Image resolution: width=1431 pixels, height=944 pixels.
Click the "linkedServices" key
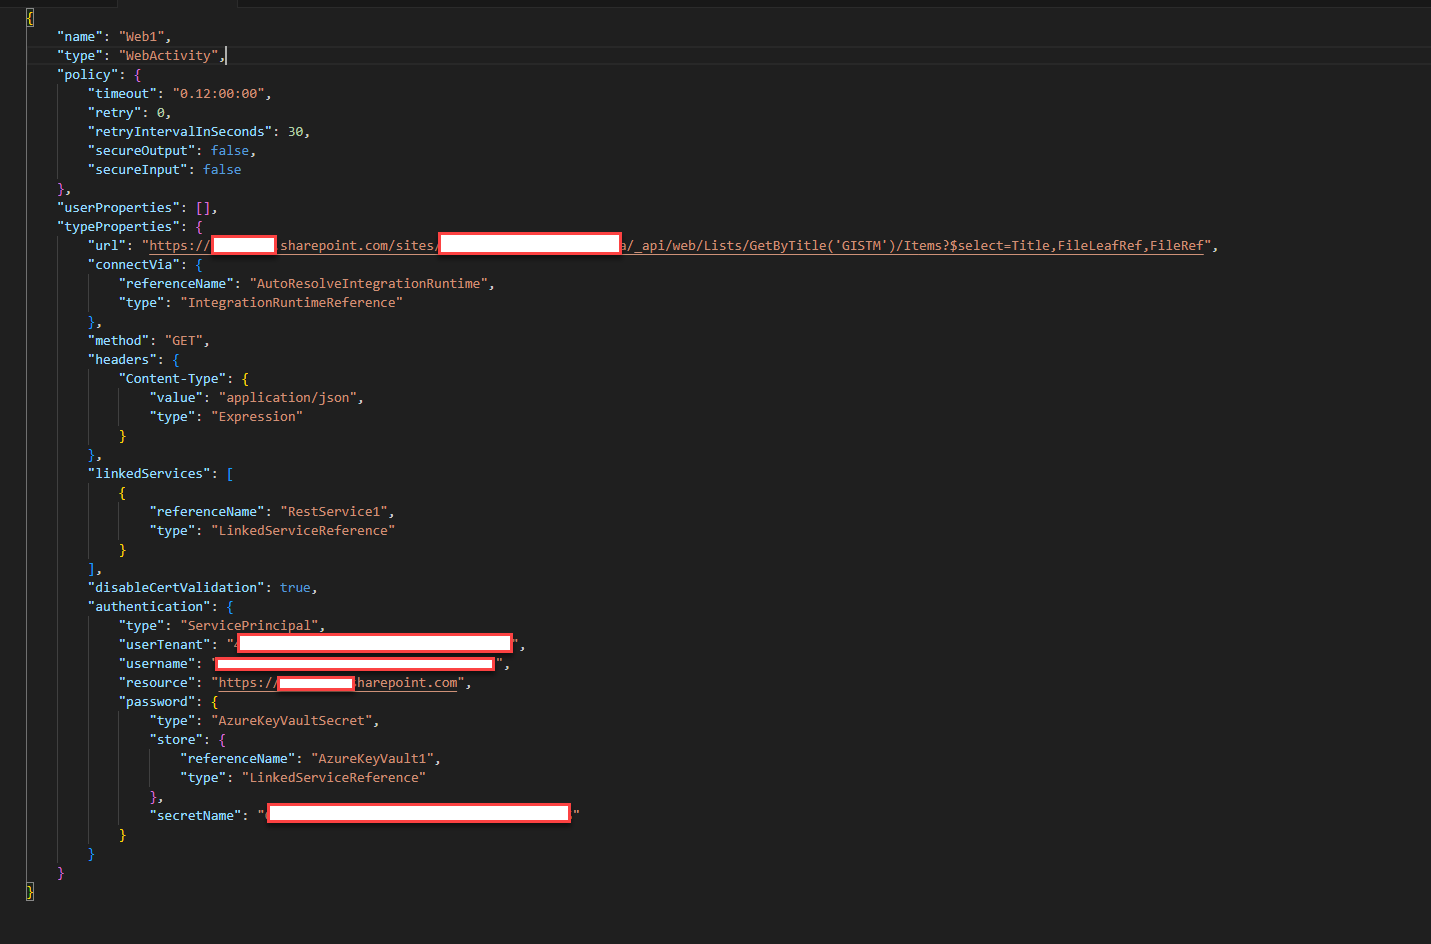pyautogui.click(x=149, y=474)
